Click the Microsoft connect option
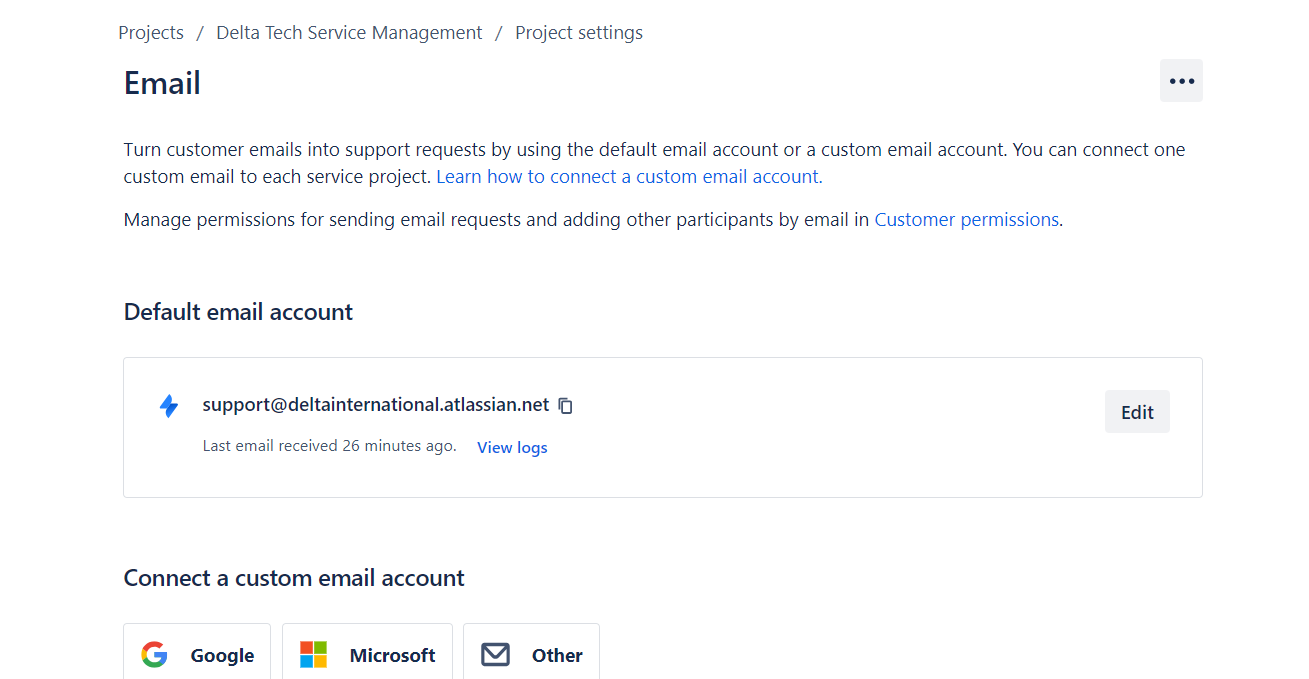This screenshot has height=679, width=1309. coord(367,654)
